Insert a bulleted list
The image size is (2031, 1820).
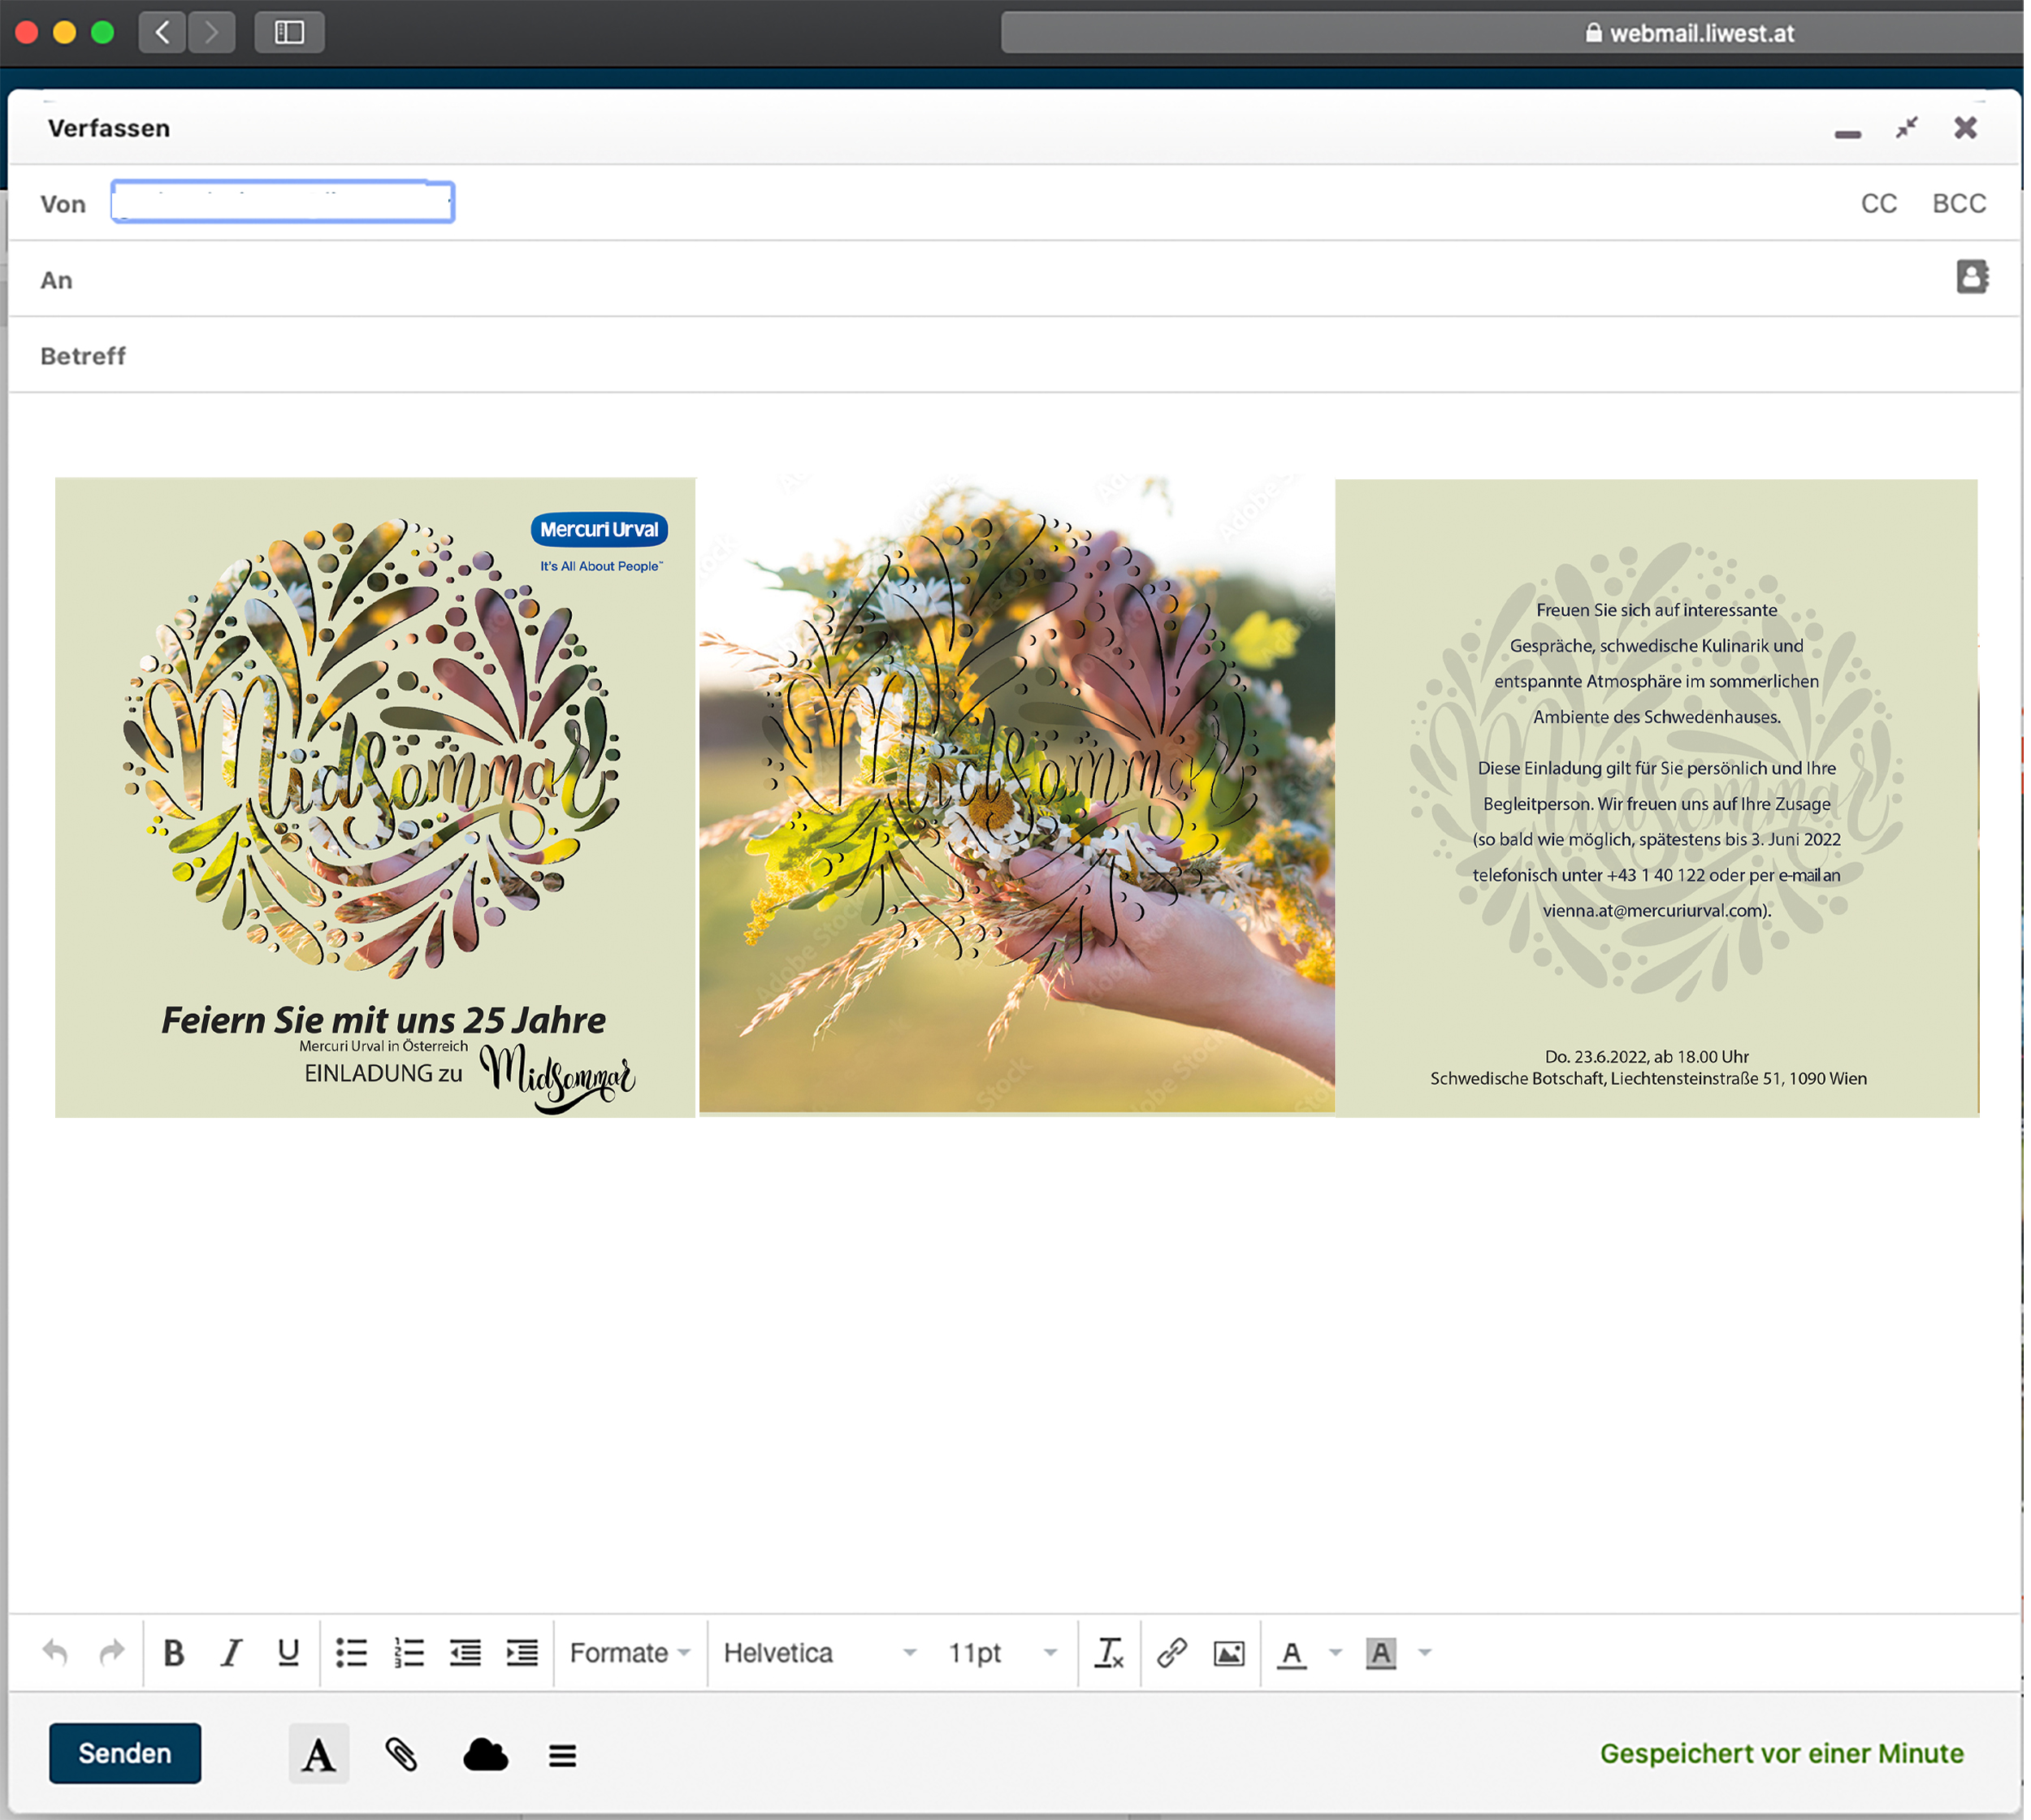coord(352,1653)
